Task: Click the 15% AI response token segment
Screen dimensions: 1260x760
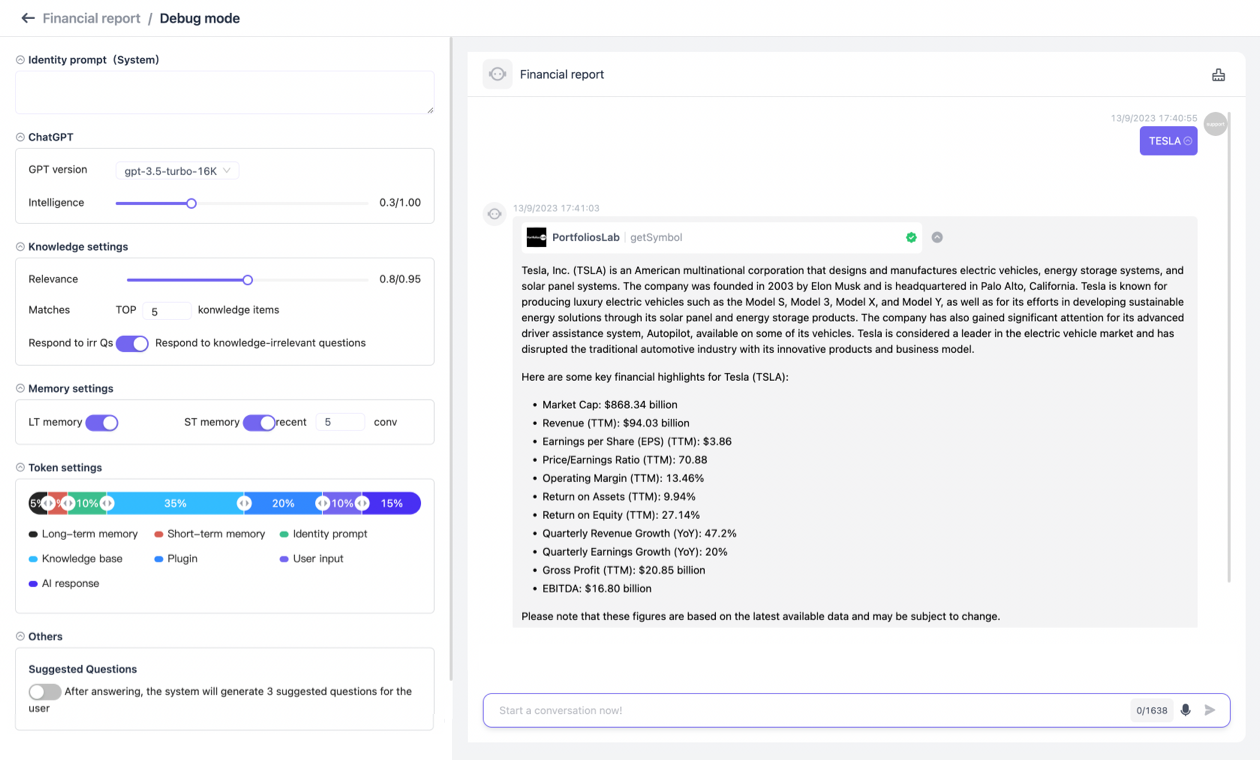Action: click(392, 503)
